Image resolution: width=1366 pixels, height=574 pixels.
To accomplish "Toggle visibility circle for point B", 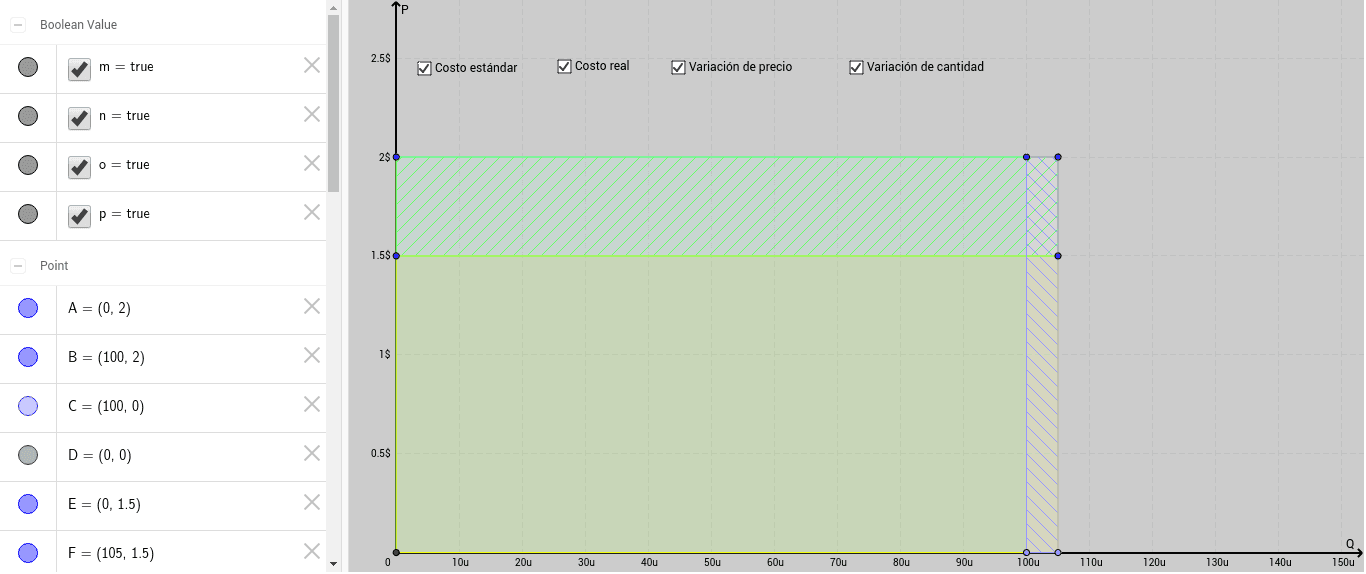I will click(28, 357).
